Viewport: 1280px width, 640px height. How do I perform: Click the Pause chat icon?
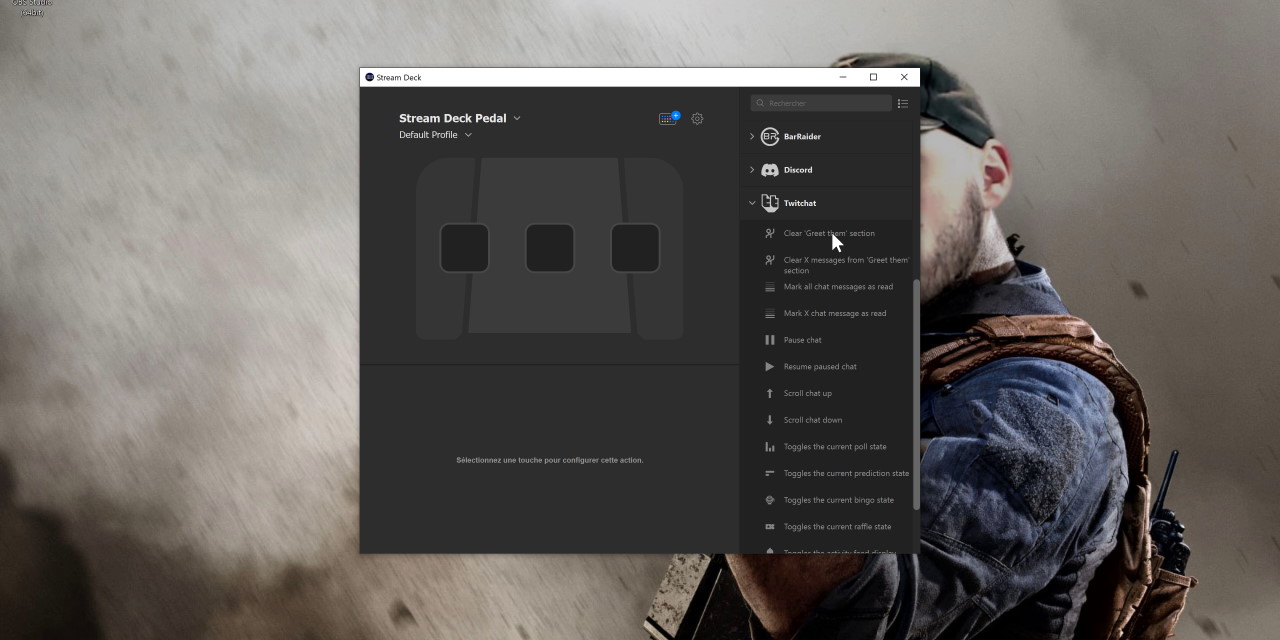[x=770, y=340]
